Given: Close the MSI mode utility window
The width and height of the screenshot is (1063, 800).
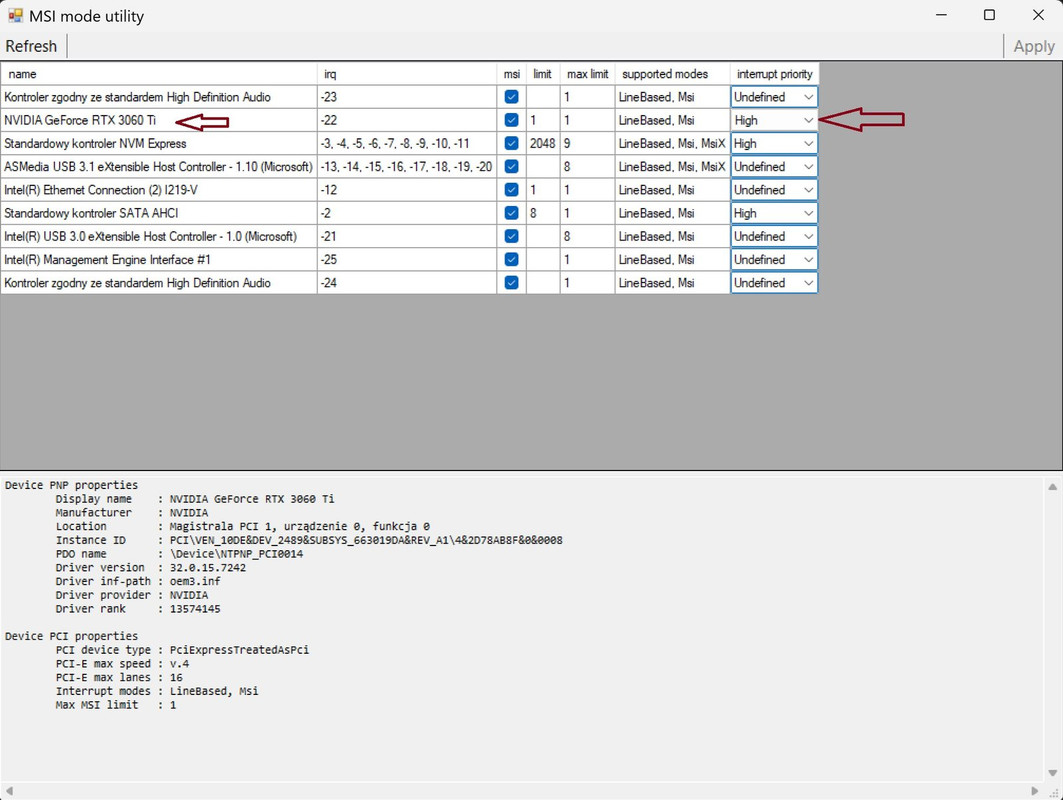Looking at the screenshot, I should (1038, 15).
